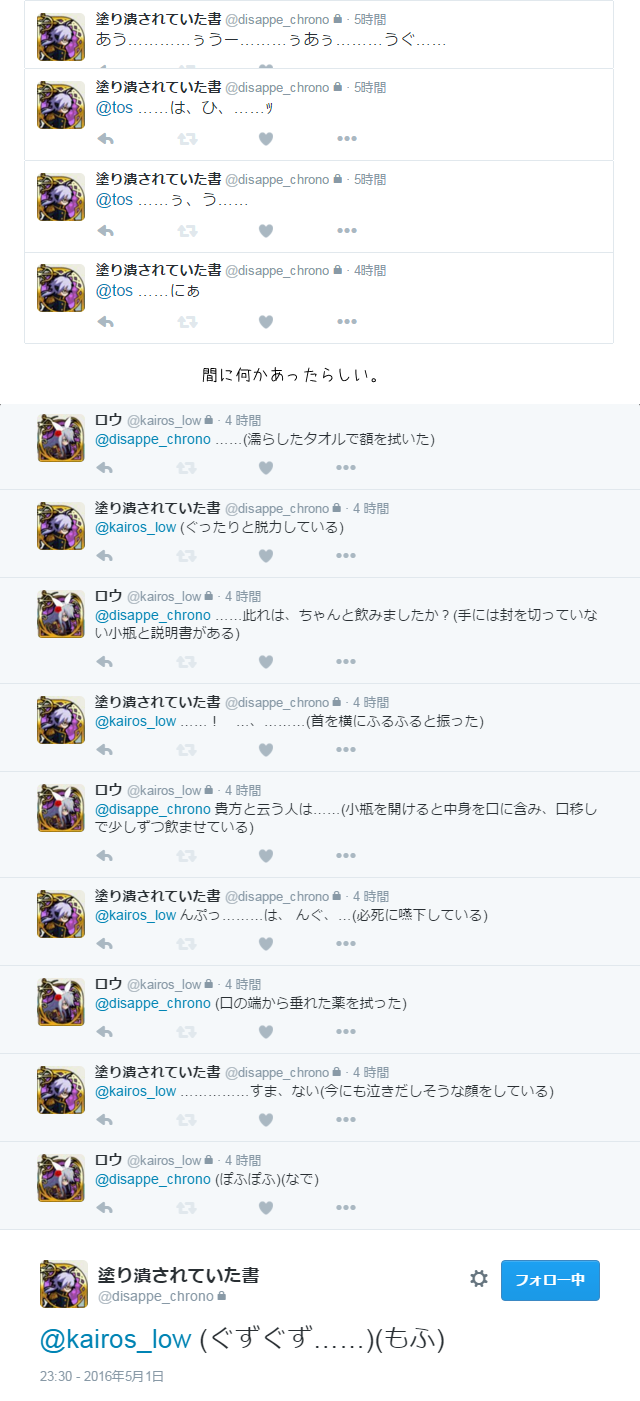Open the settings gear next to フォロー中
Viewport: 640px width, 1401px height.
coord(479,1279)
